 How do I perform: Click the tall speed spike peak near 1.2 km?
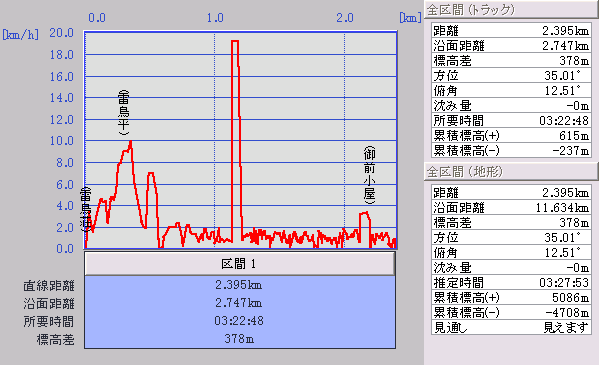[x=235, y=41]
